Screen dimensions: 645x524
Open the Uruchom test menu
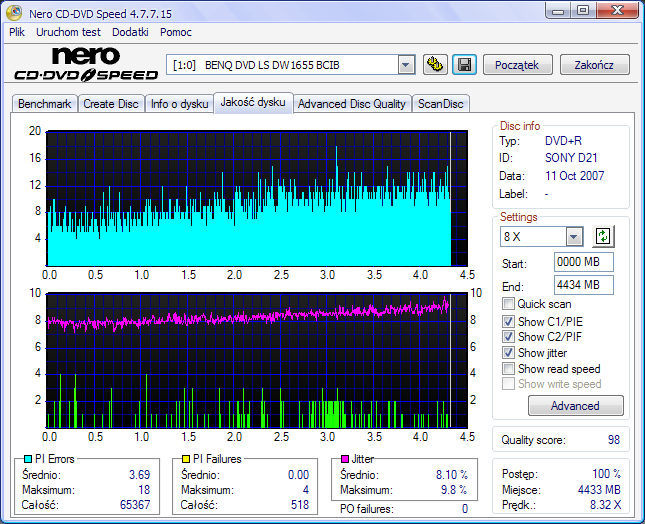pos(68,32)
